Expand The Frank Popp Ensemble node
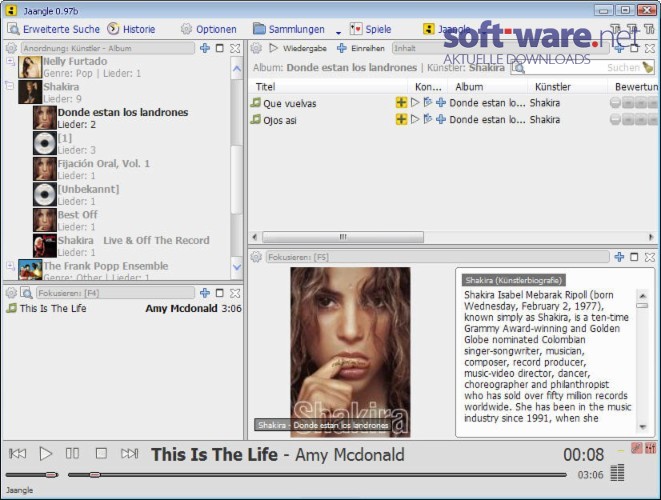The width and height of the screenshot is (661, 500). 10,266
